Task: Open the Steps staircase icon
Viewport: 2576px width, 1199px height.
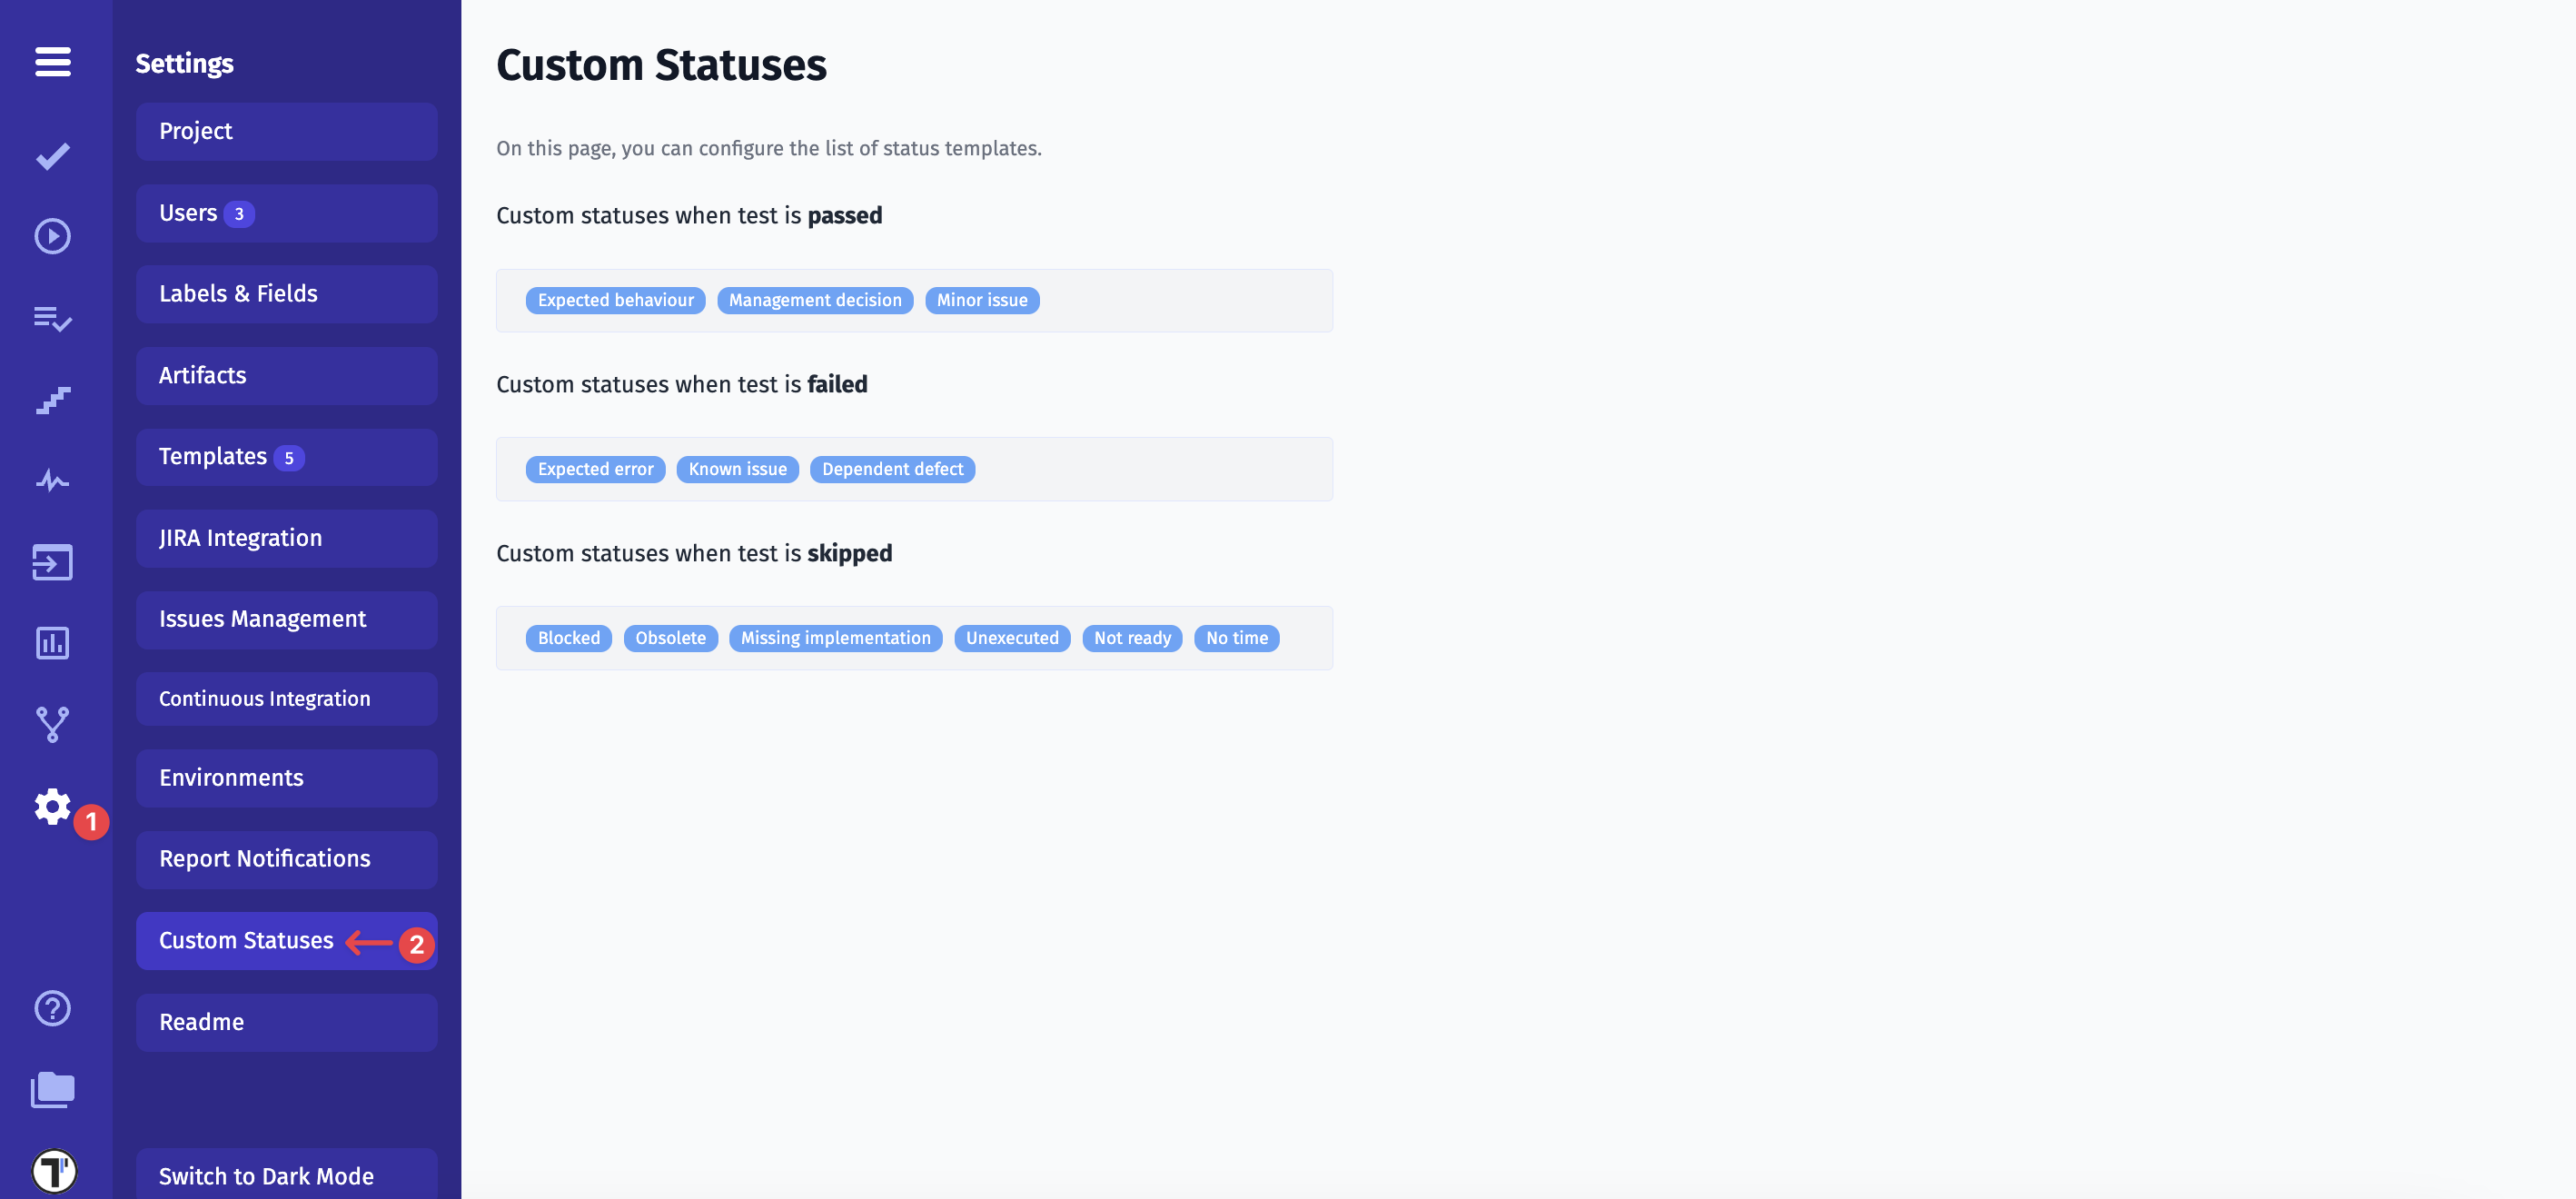Action: coord(53,400)
